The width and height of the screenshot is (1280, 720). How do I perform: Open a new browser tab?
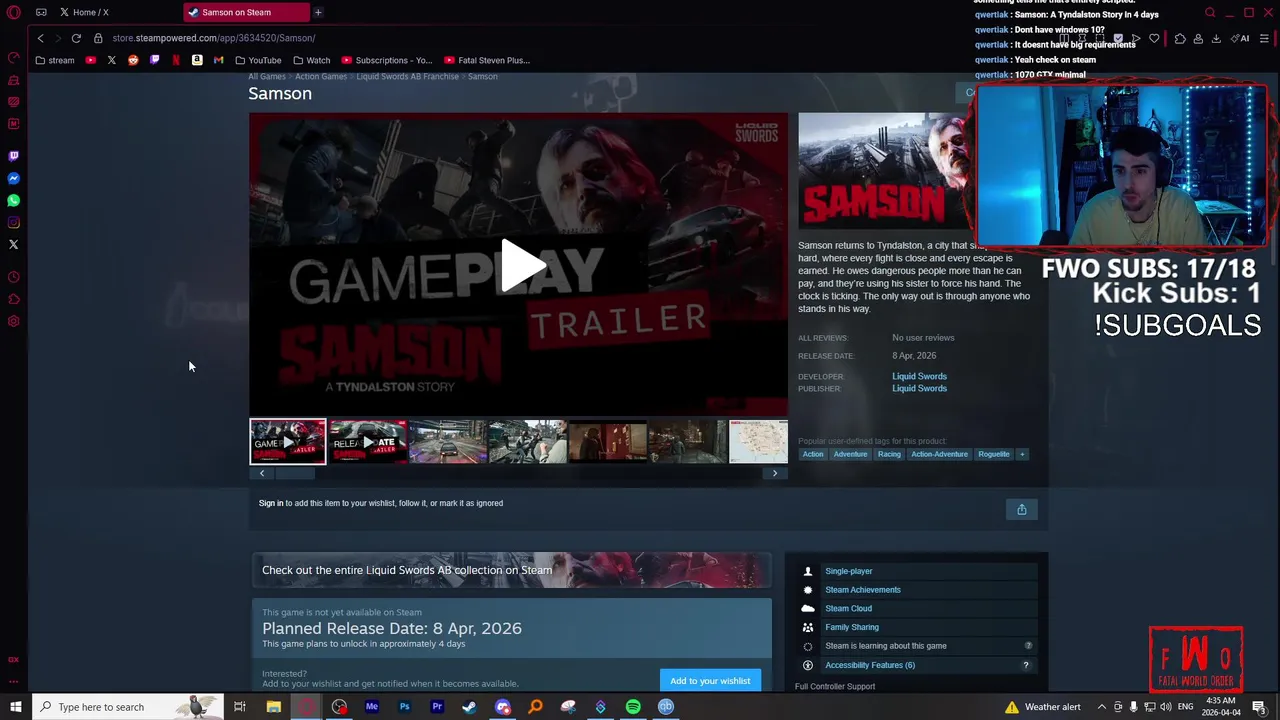[318, 12]
